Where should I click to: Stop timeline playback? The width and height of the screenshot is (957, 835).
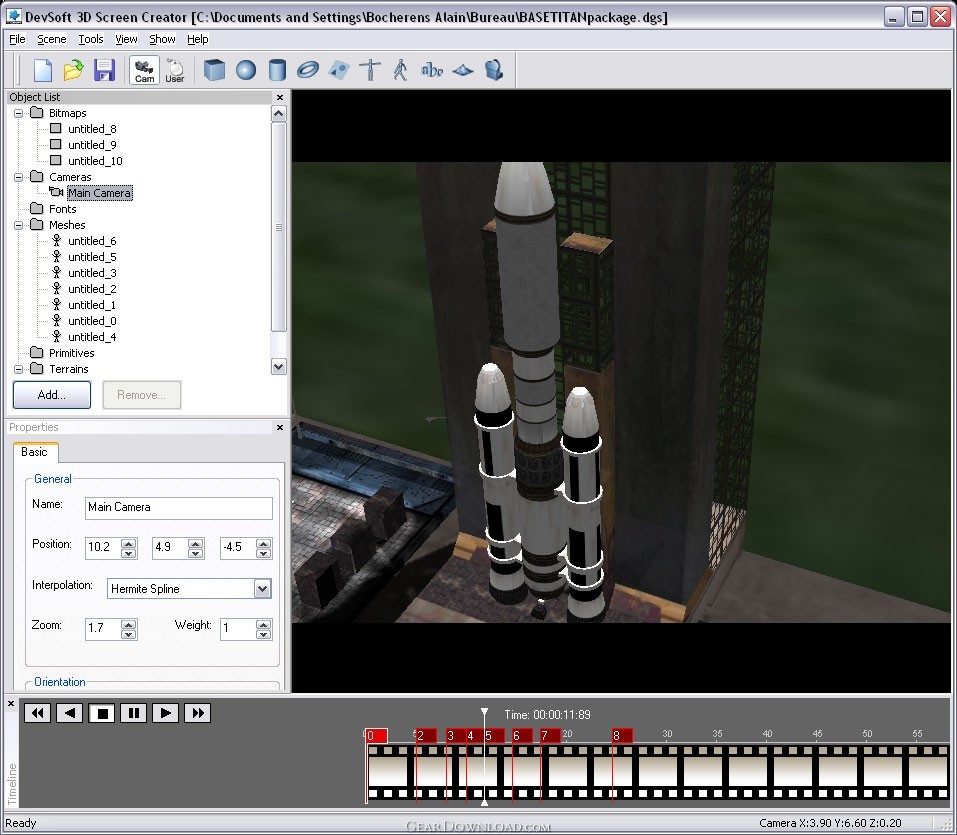102,713
